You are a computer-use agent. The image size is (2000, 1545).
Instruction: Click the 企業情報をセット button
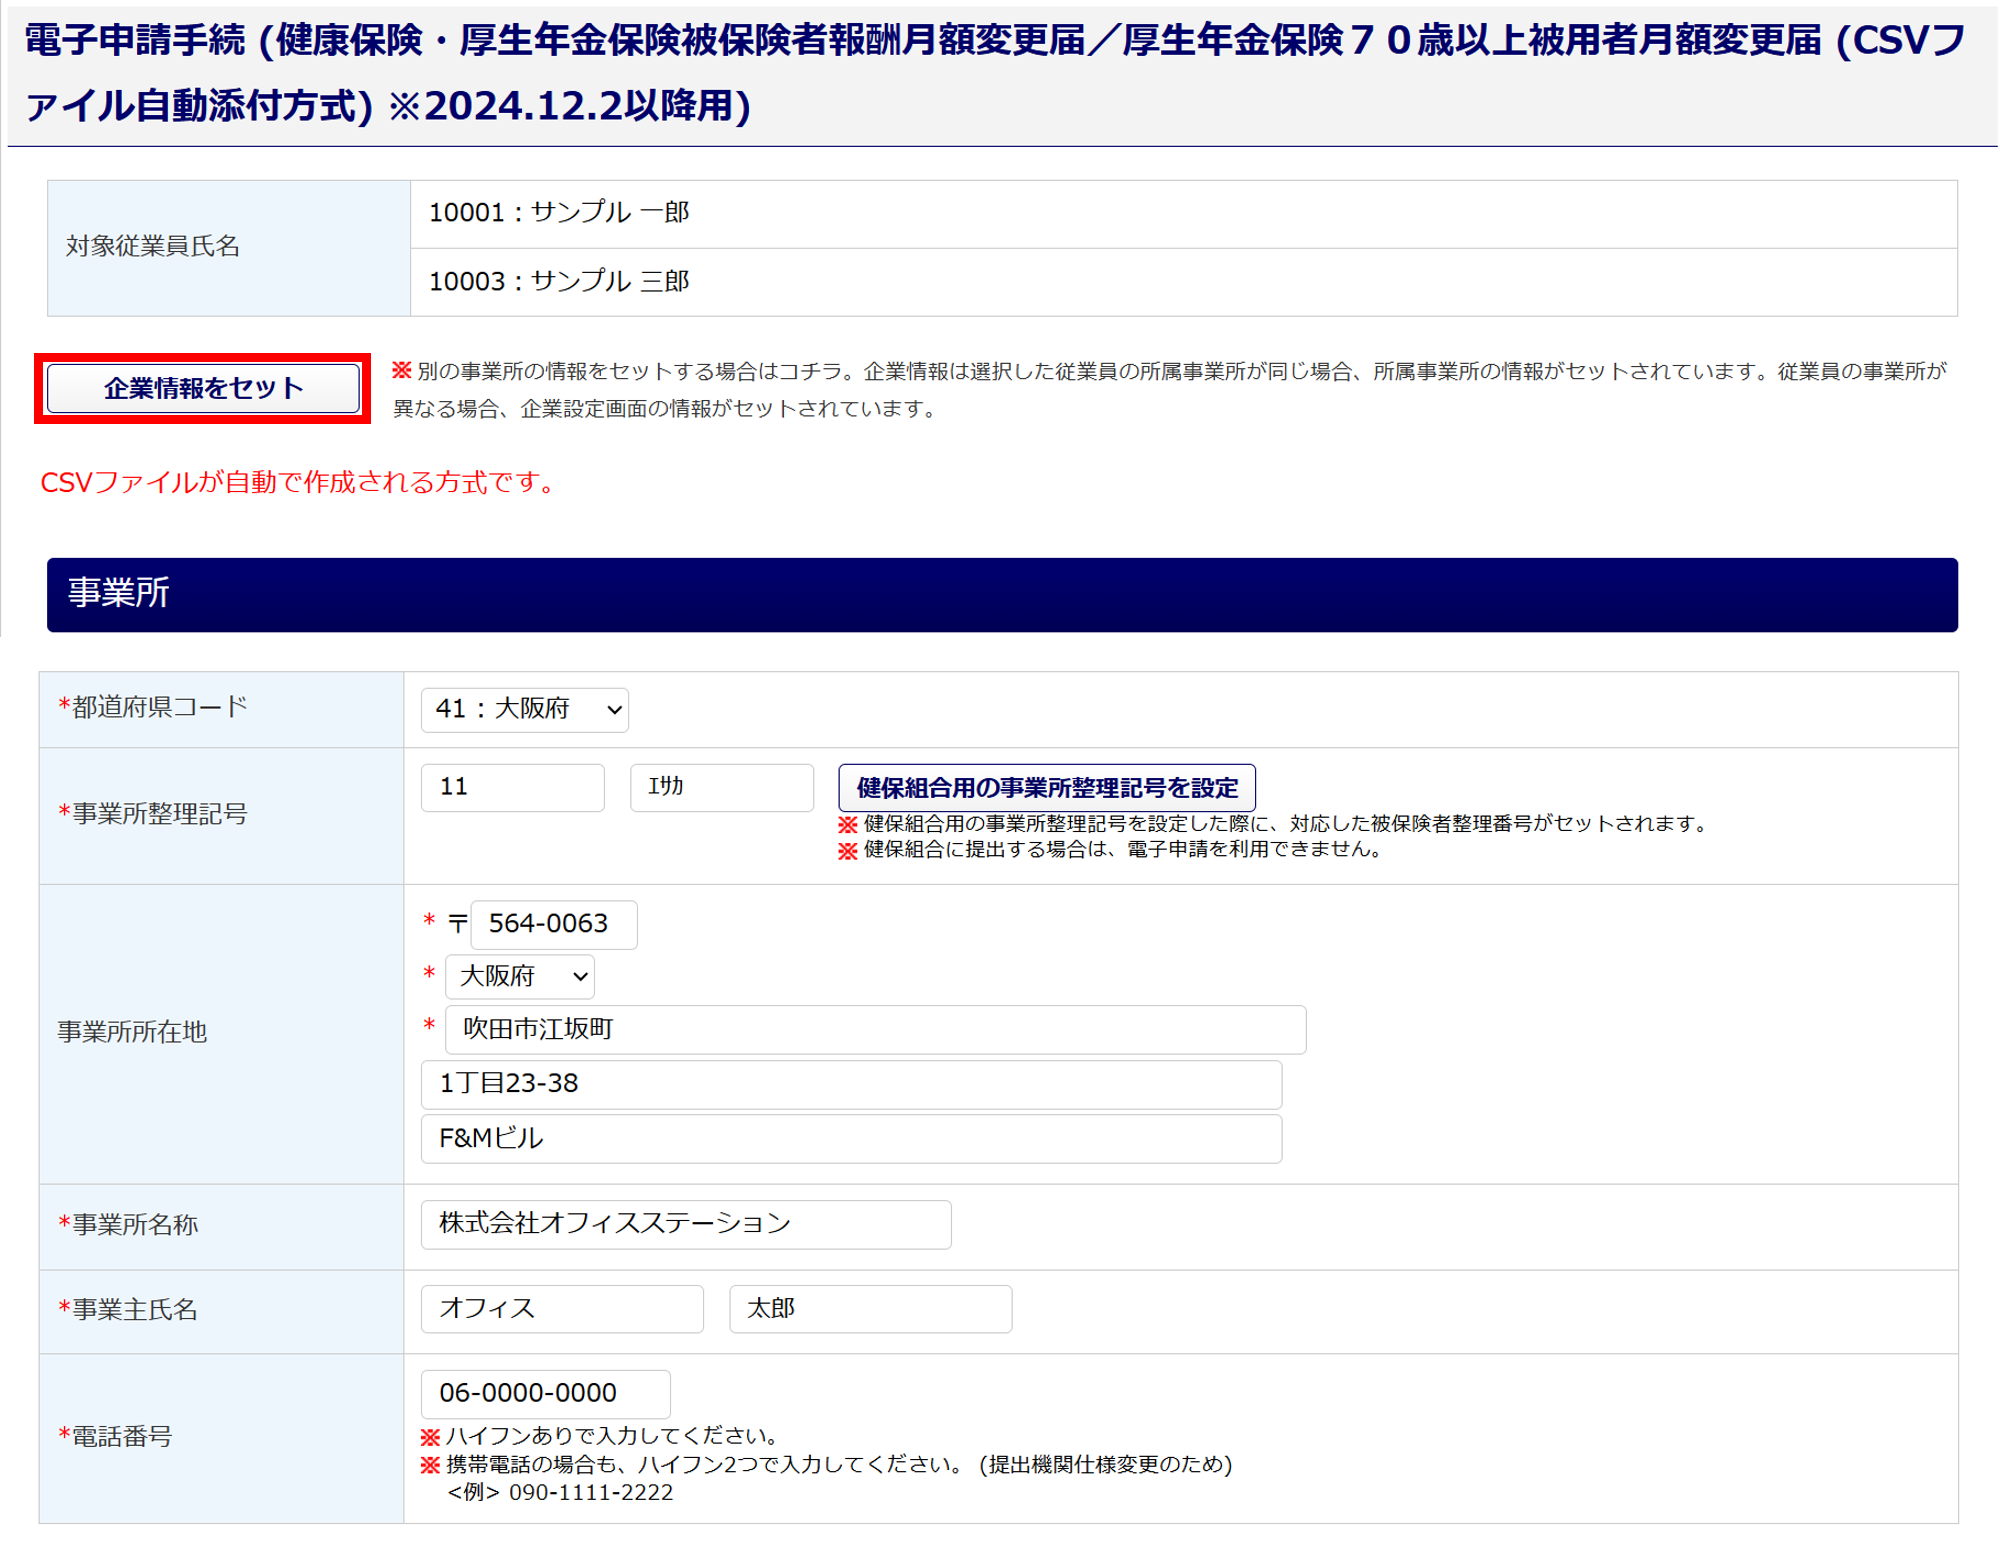click(203, 388)
